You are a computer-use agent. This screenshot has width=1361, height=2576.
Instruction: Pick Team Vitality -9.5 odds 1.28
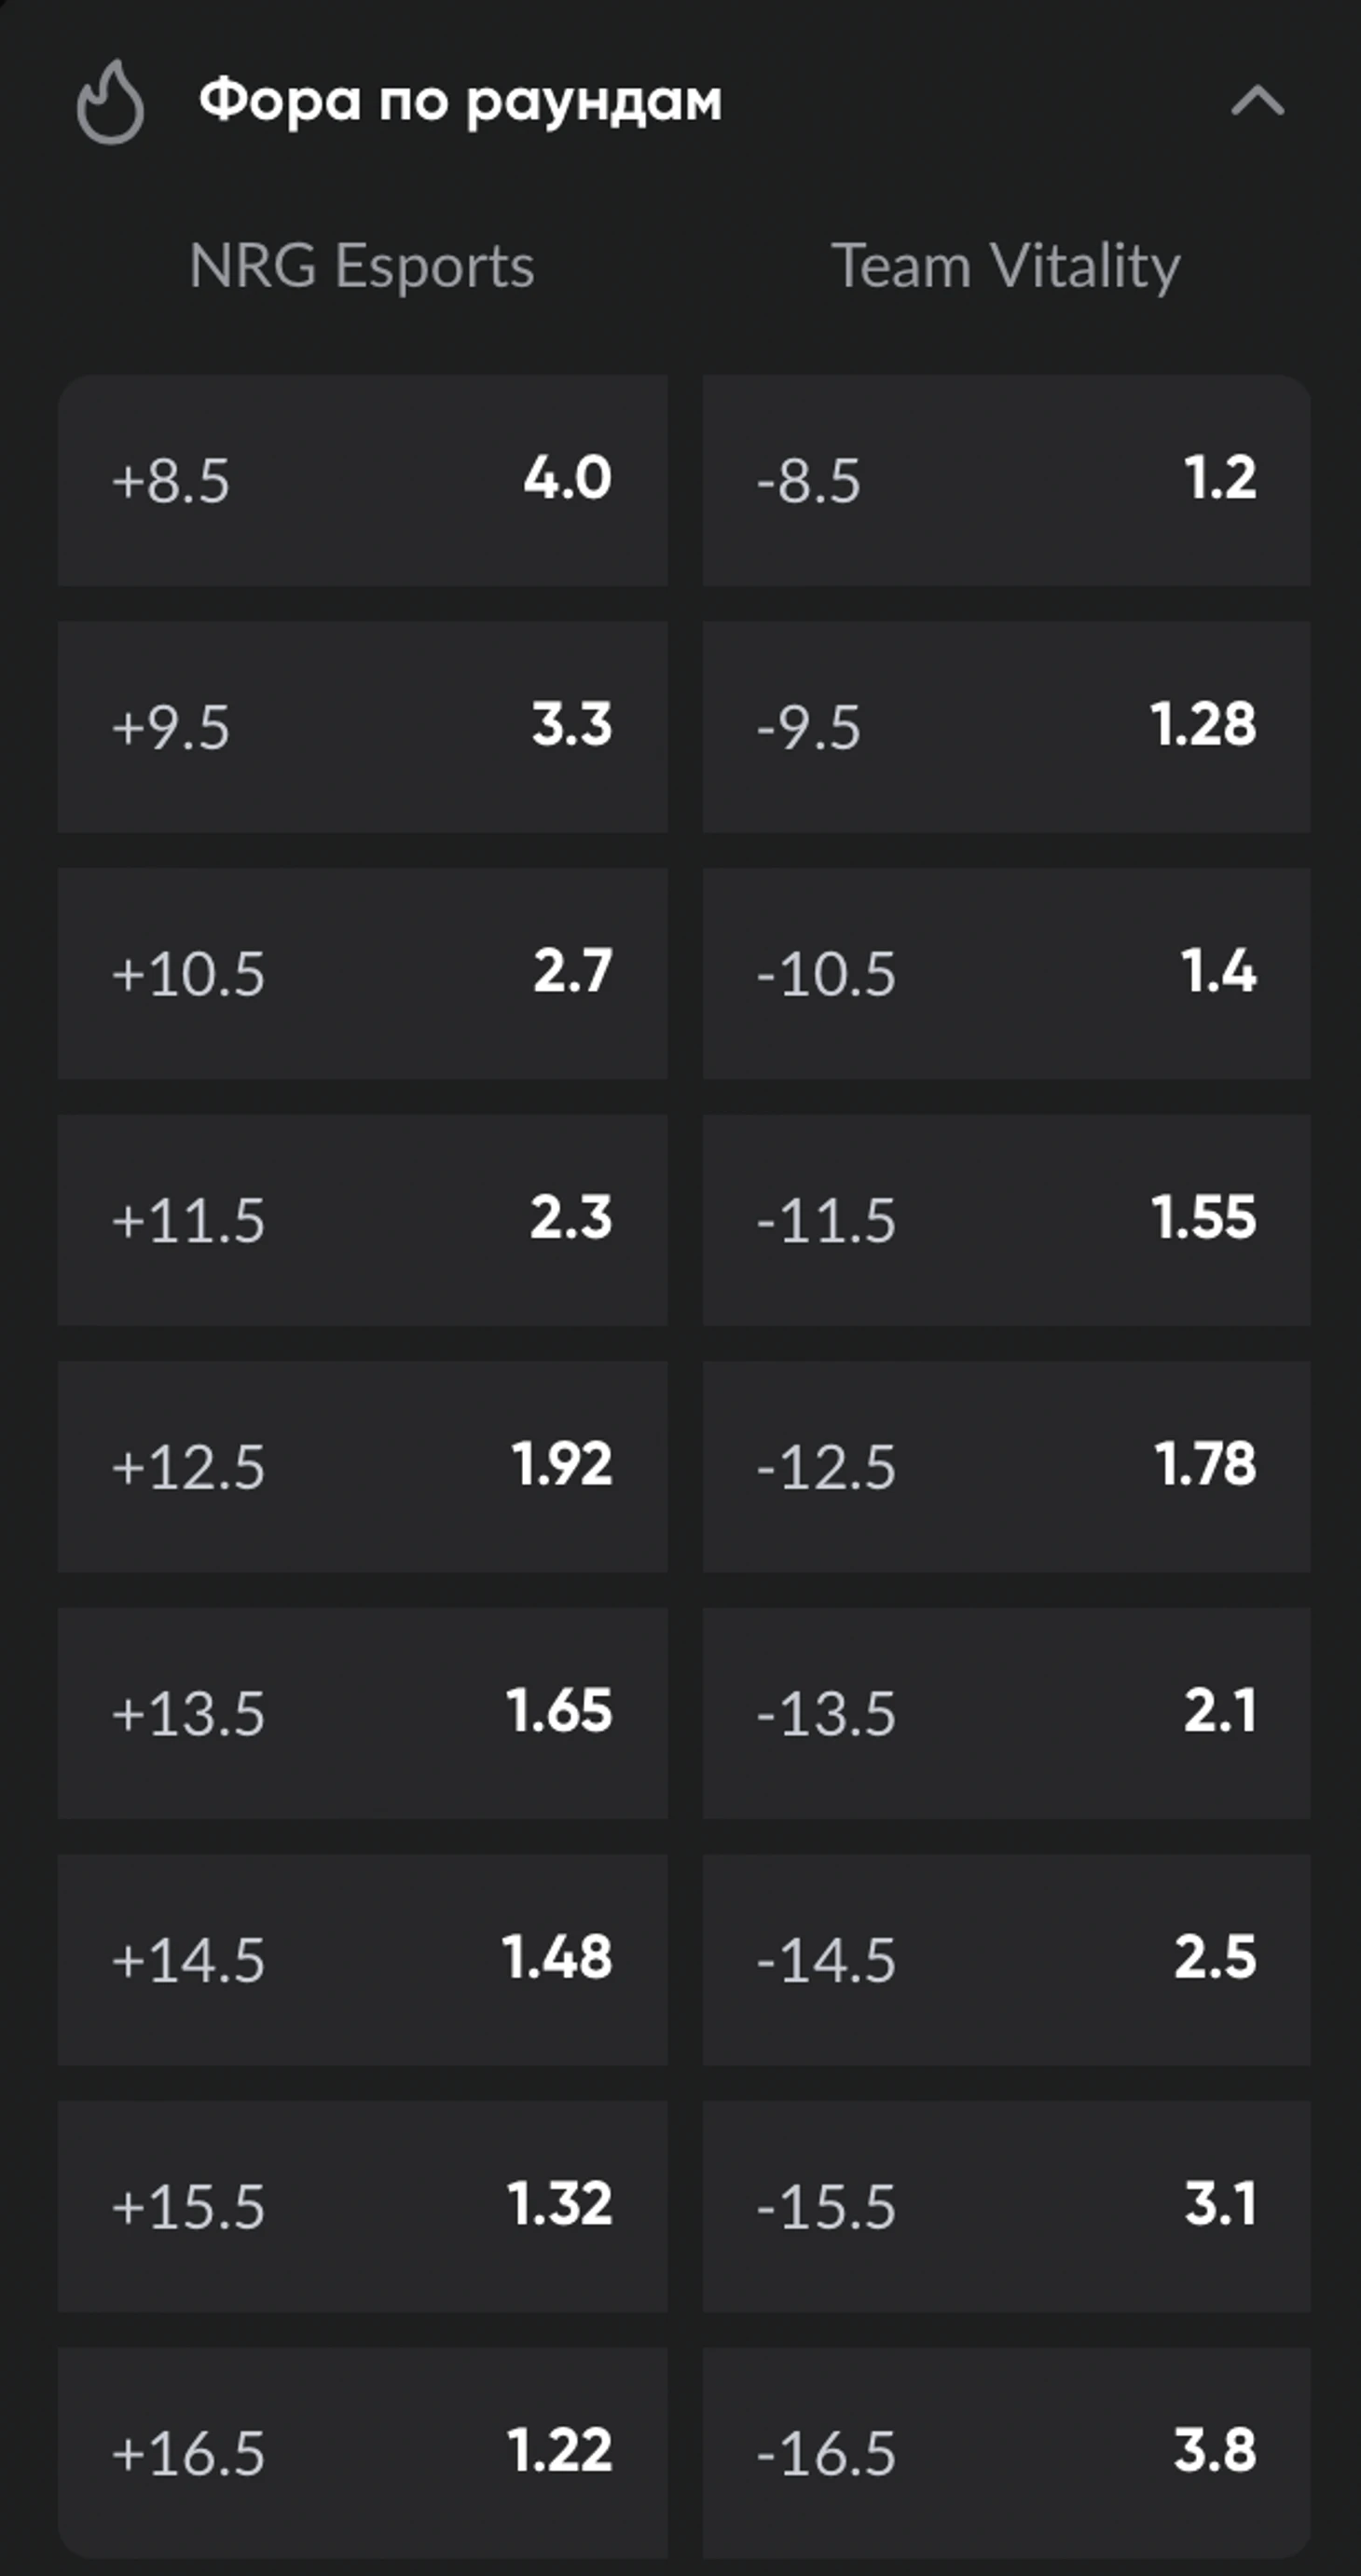[1007, 727]
